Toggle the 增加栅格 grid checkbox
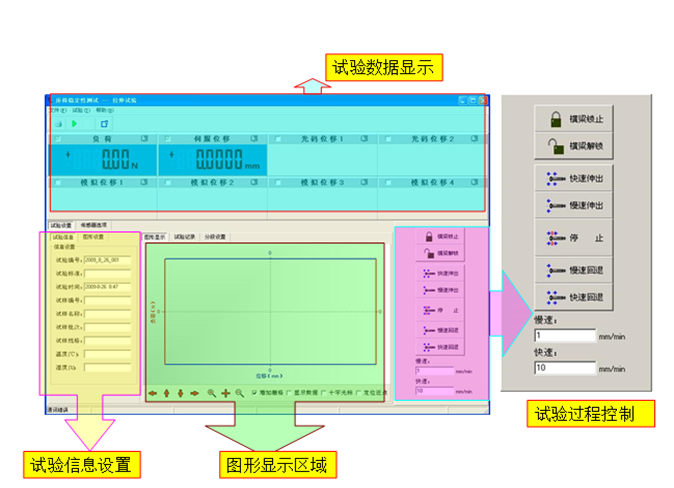The image size is (674, 488). click(x=254, y=393)
